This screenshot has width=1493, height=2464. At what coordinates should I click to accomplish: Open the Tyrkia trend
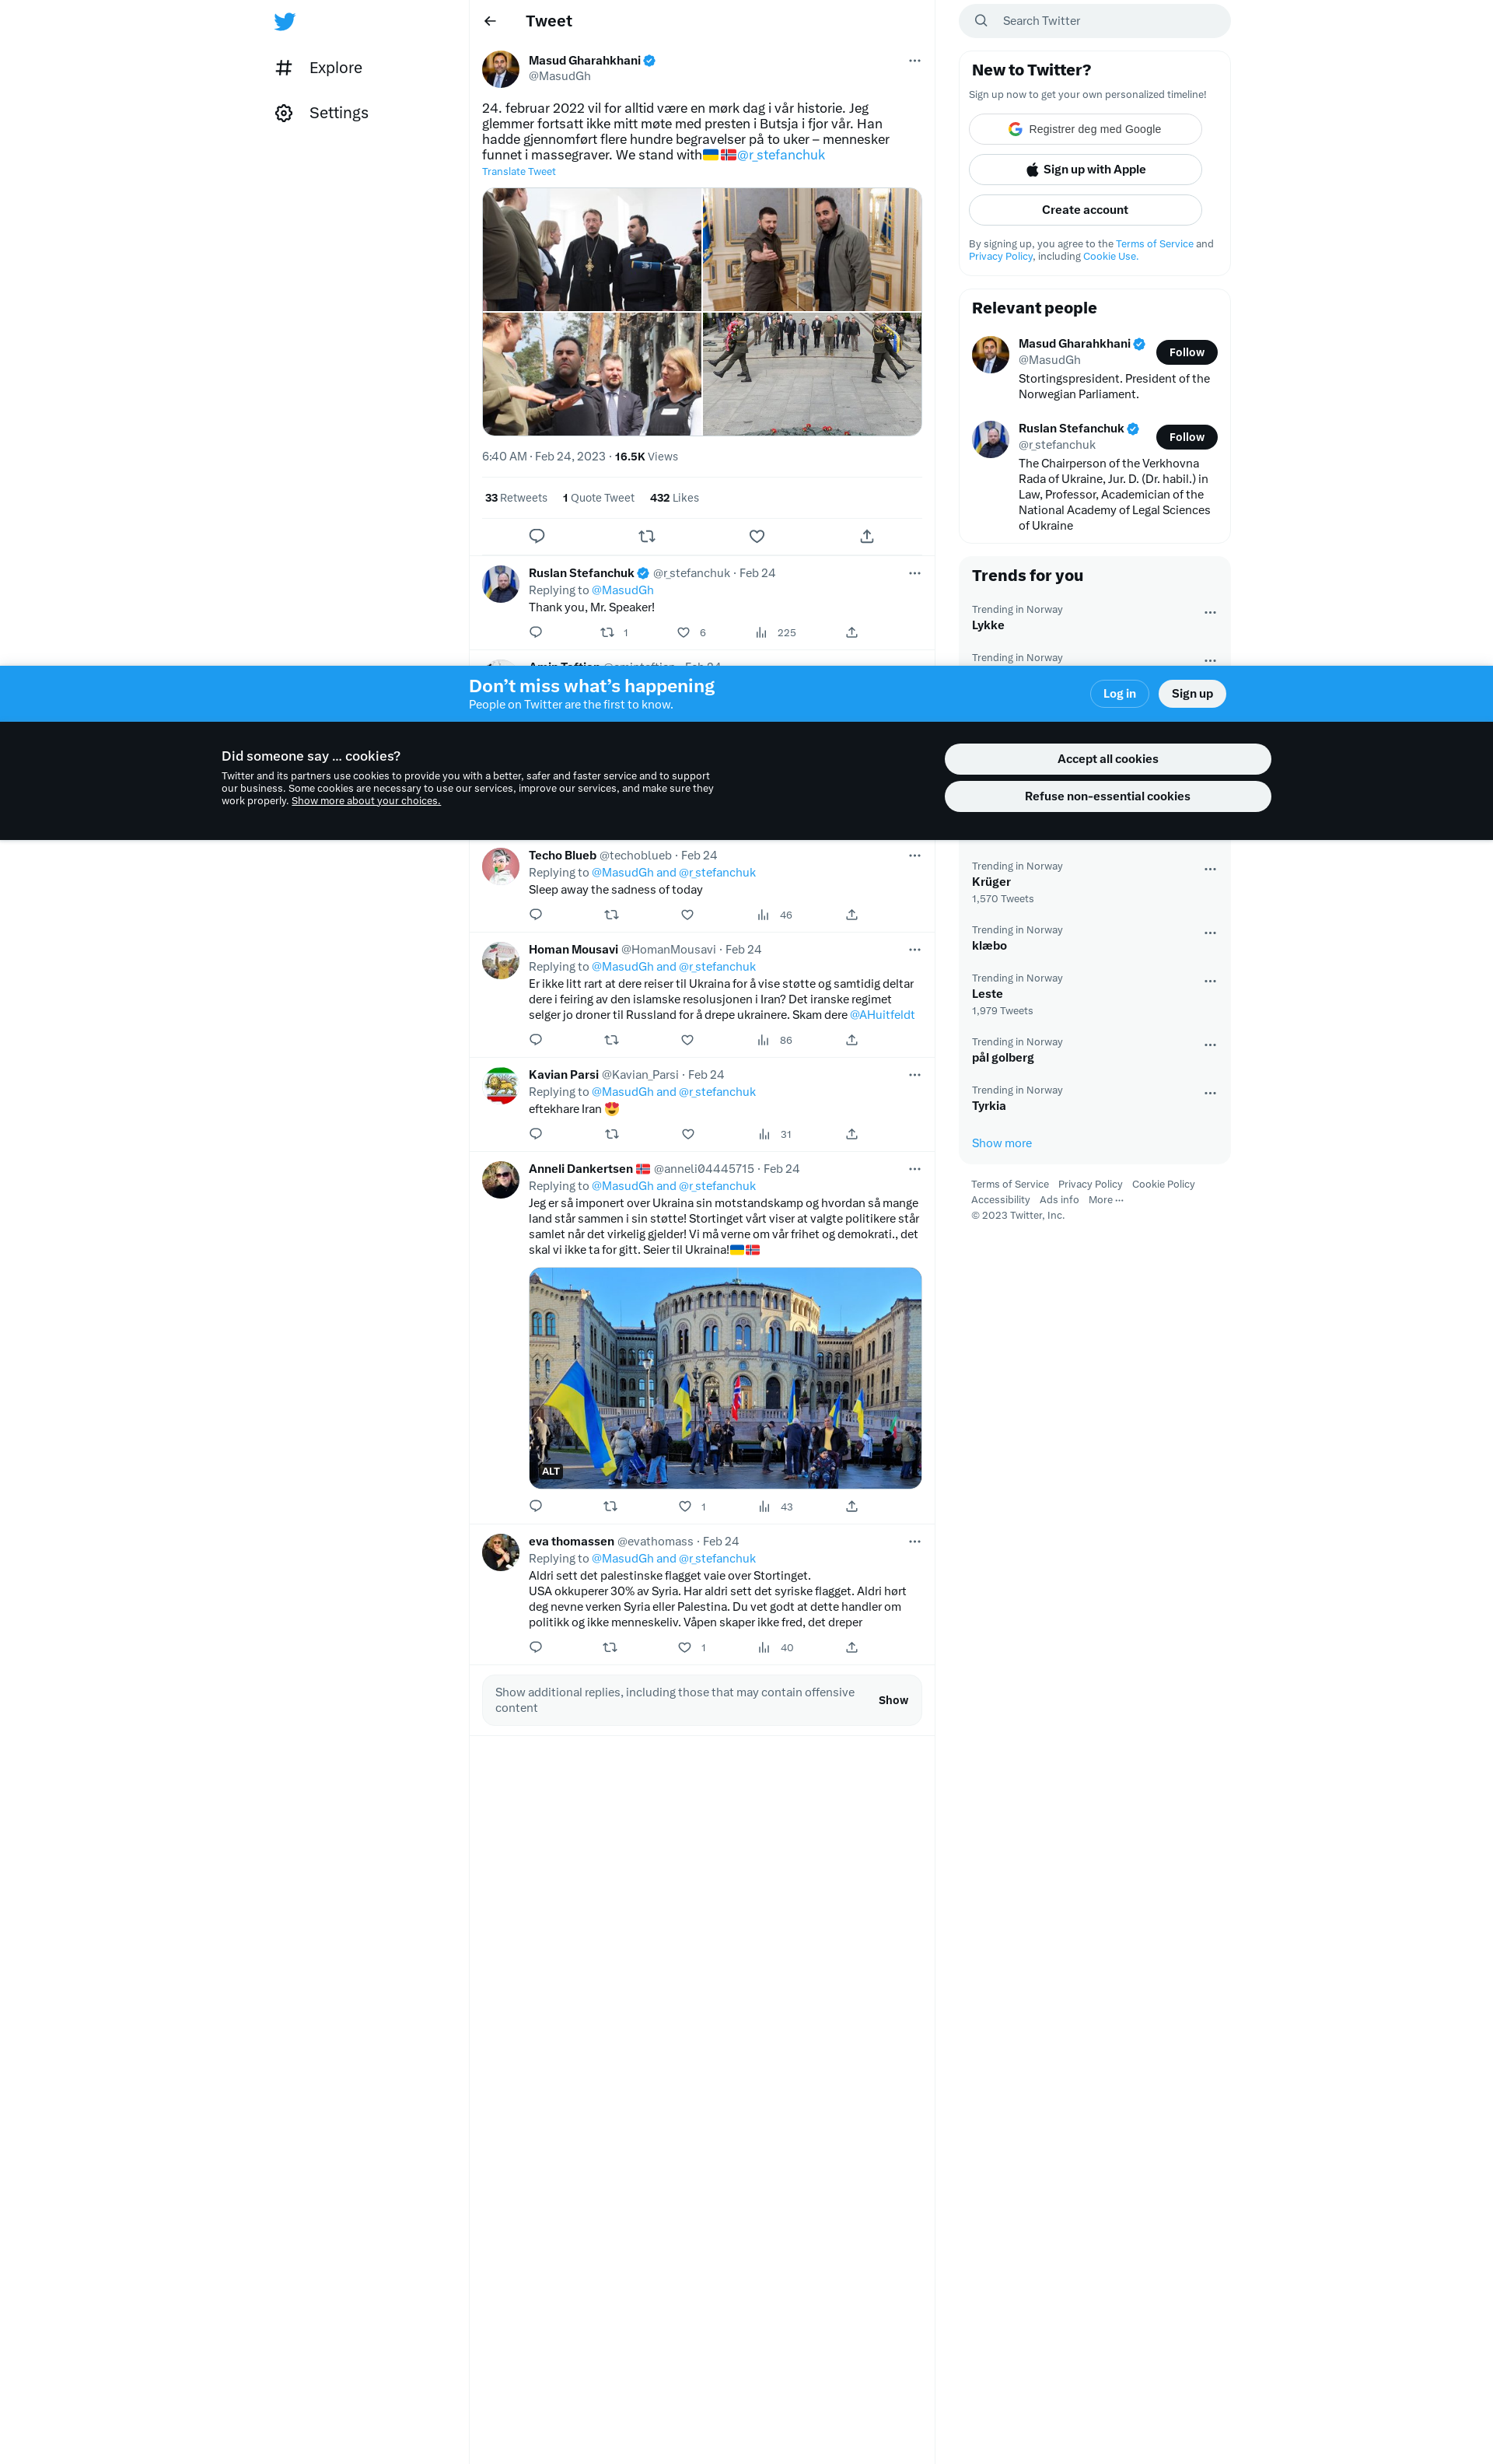pos(1094,1098)
